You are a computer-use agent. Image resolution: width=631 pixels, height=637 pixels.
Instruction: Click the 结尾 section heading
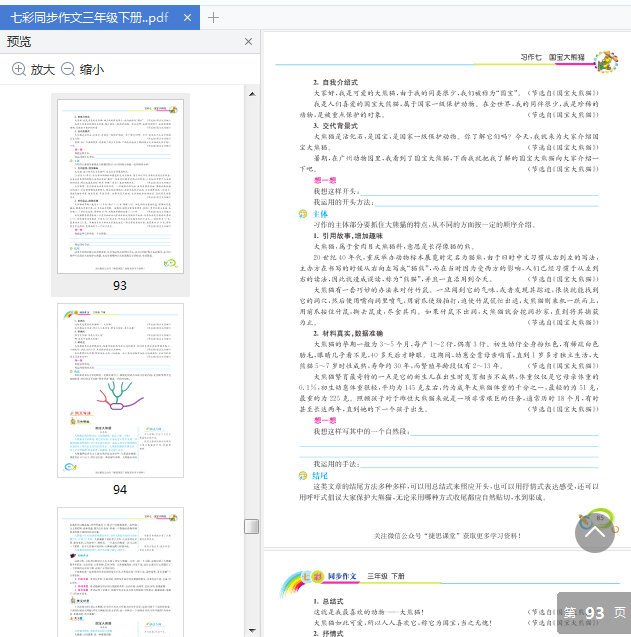(320, 476)
